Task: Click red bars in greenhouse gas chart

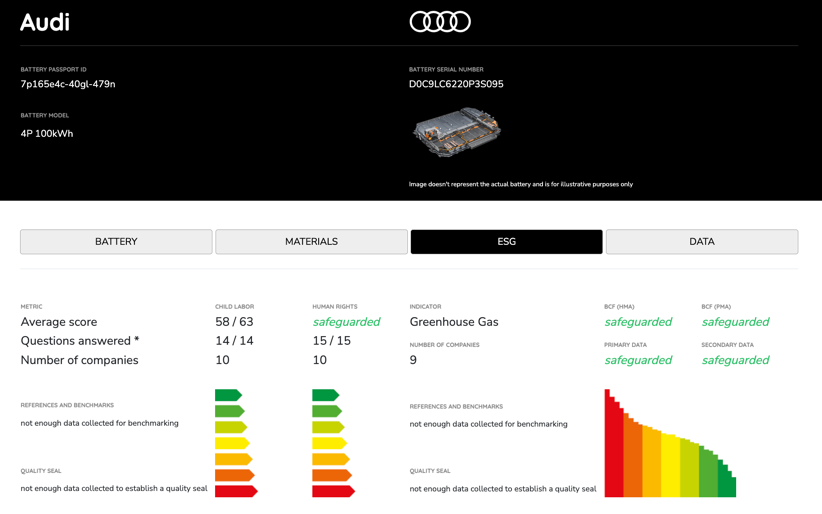Action: pos(613,450)
